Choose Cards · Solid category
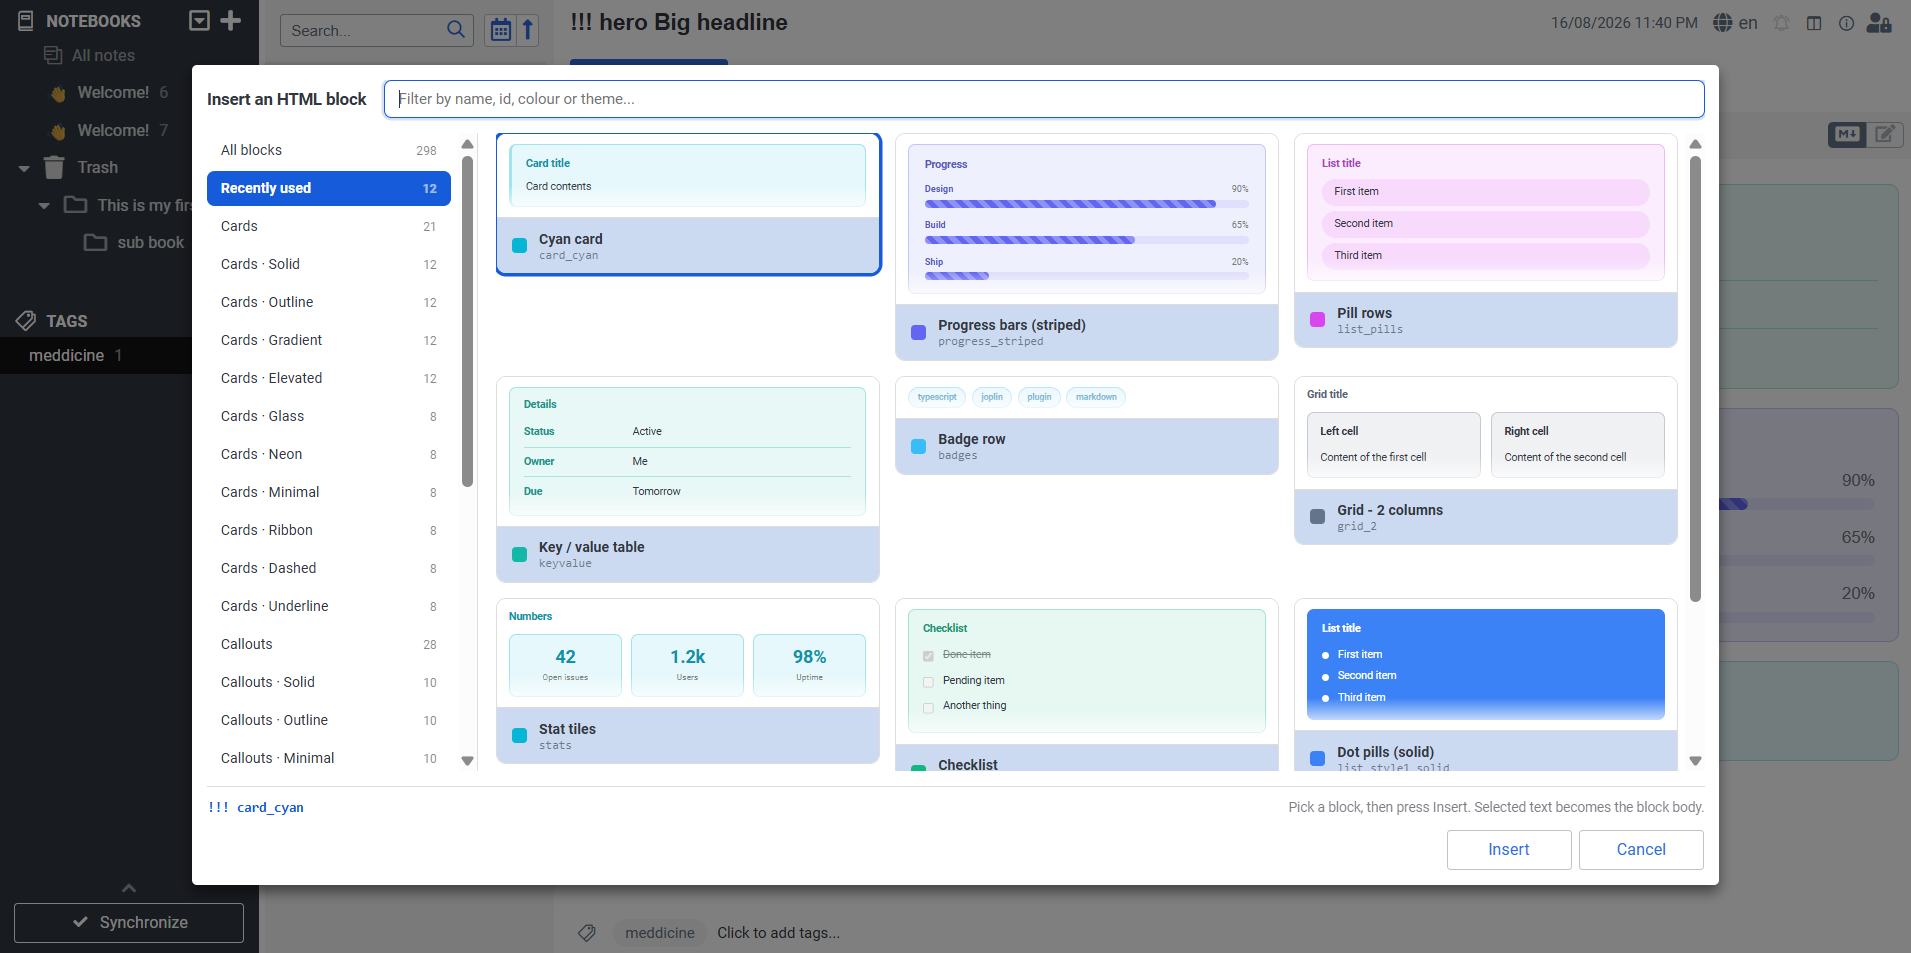1911x953 pixels. 329,264
